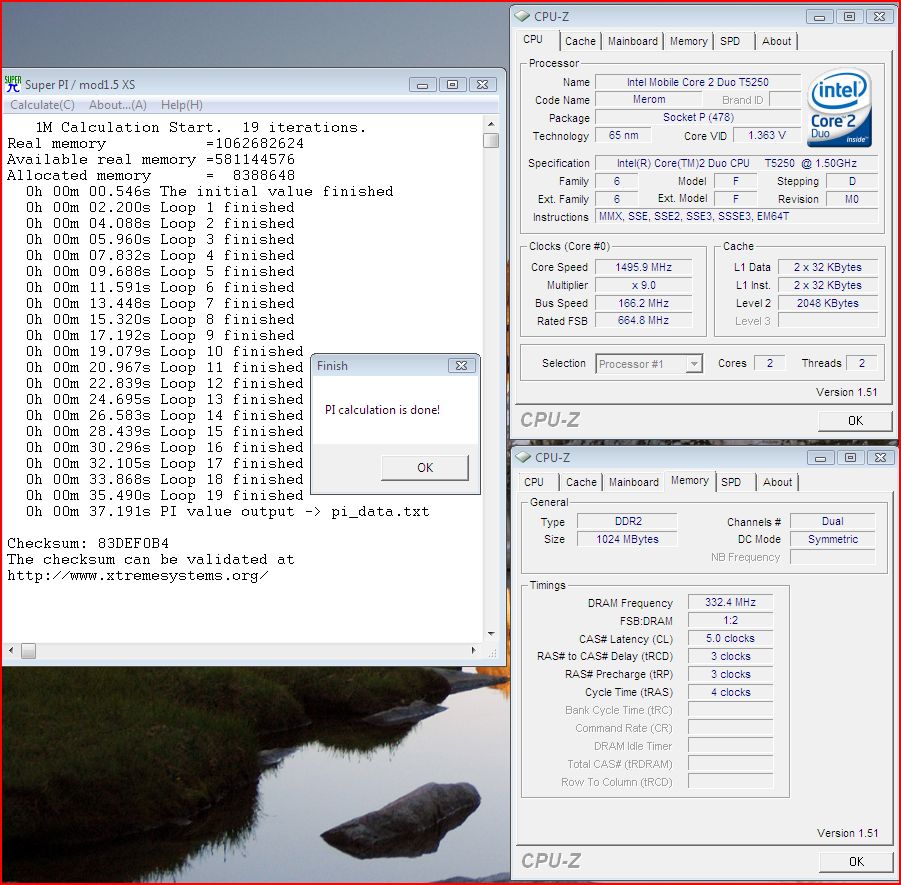Click the Specification field T5250 @ 1.50GHz
The image size is (901, 885).
pyautogui.click(x=737, y=163)
